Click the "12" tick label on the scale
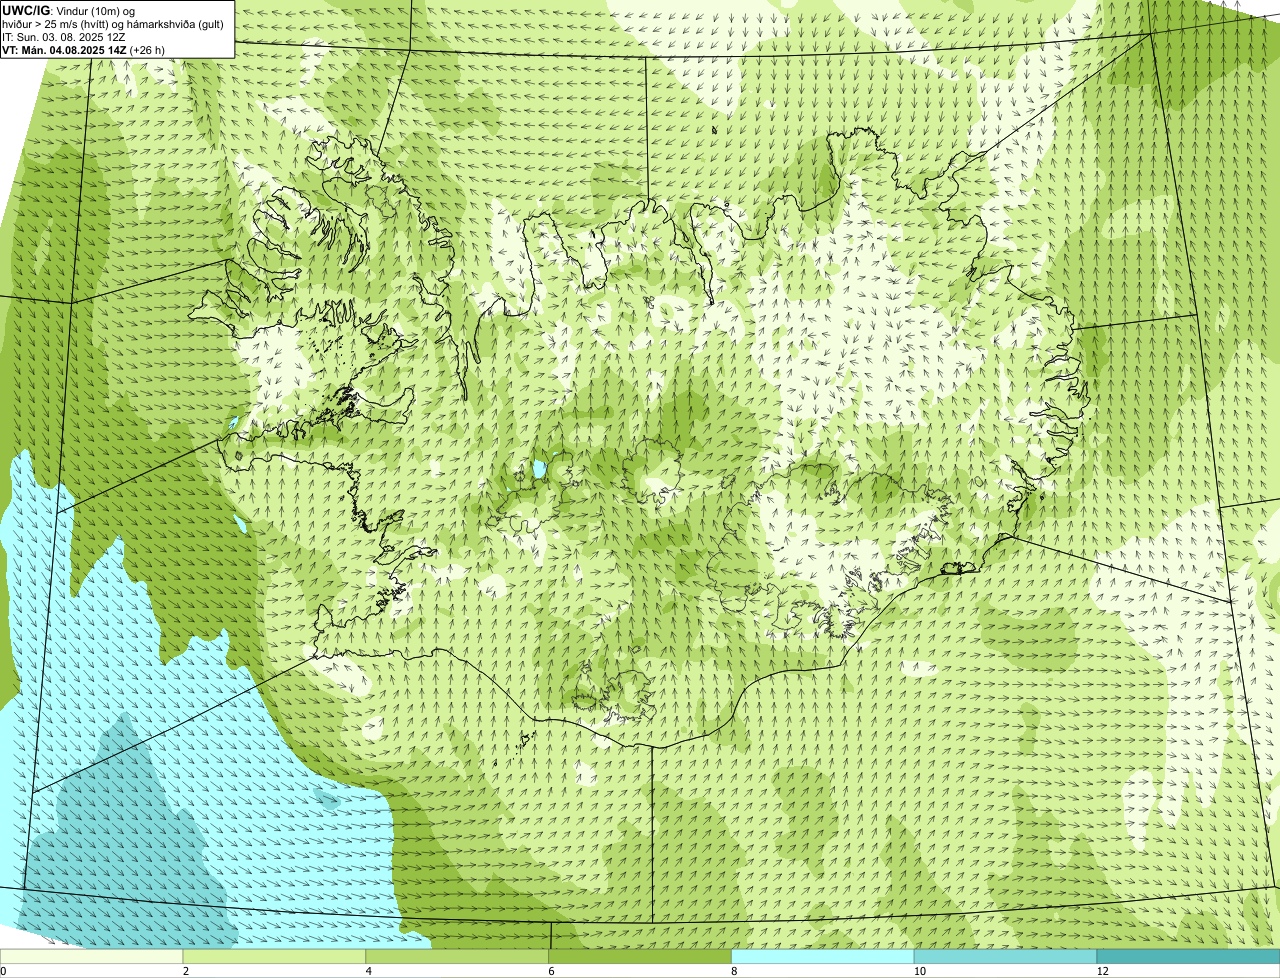 tap(1101, 971)
